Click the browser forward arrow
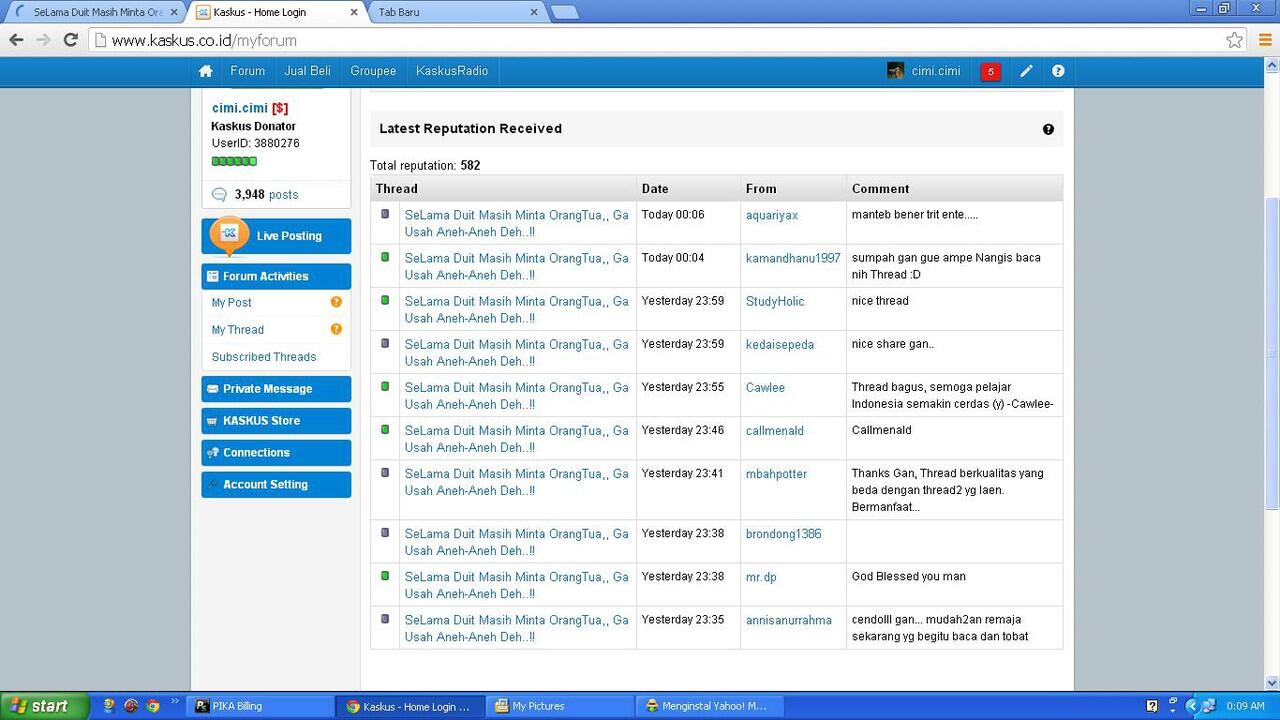Screen dimensions: 1280x720 (43, 40)
